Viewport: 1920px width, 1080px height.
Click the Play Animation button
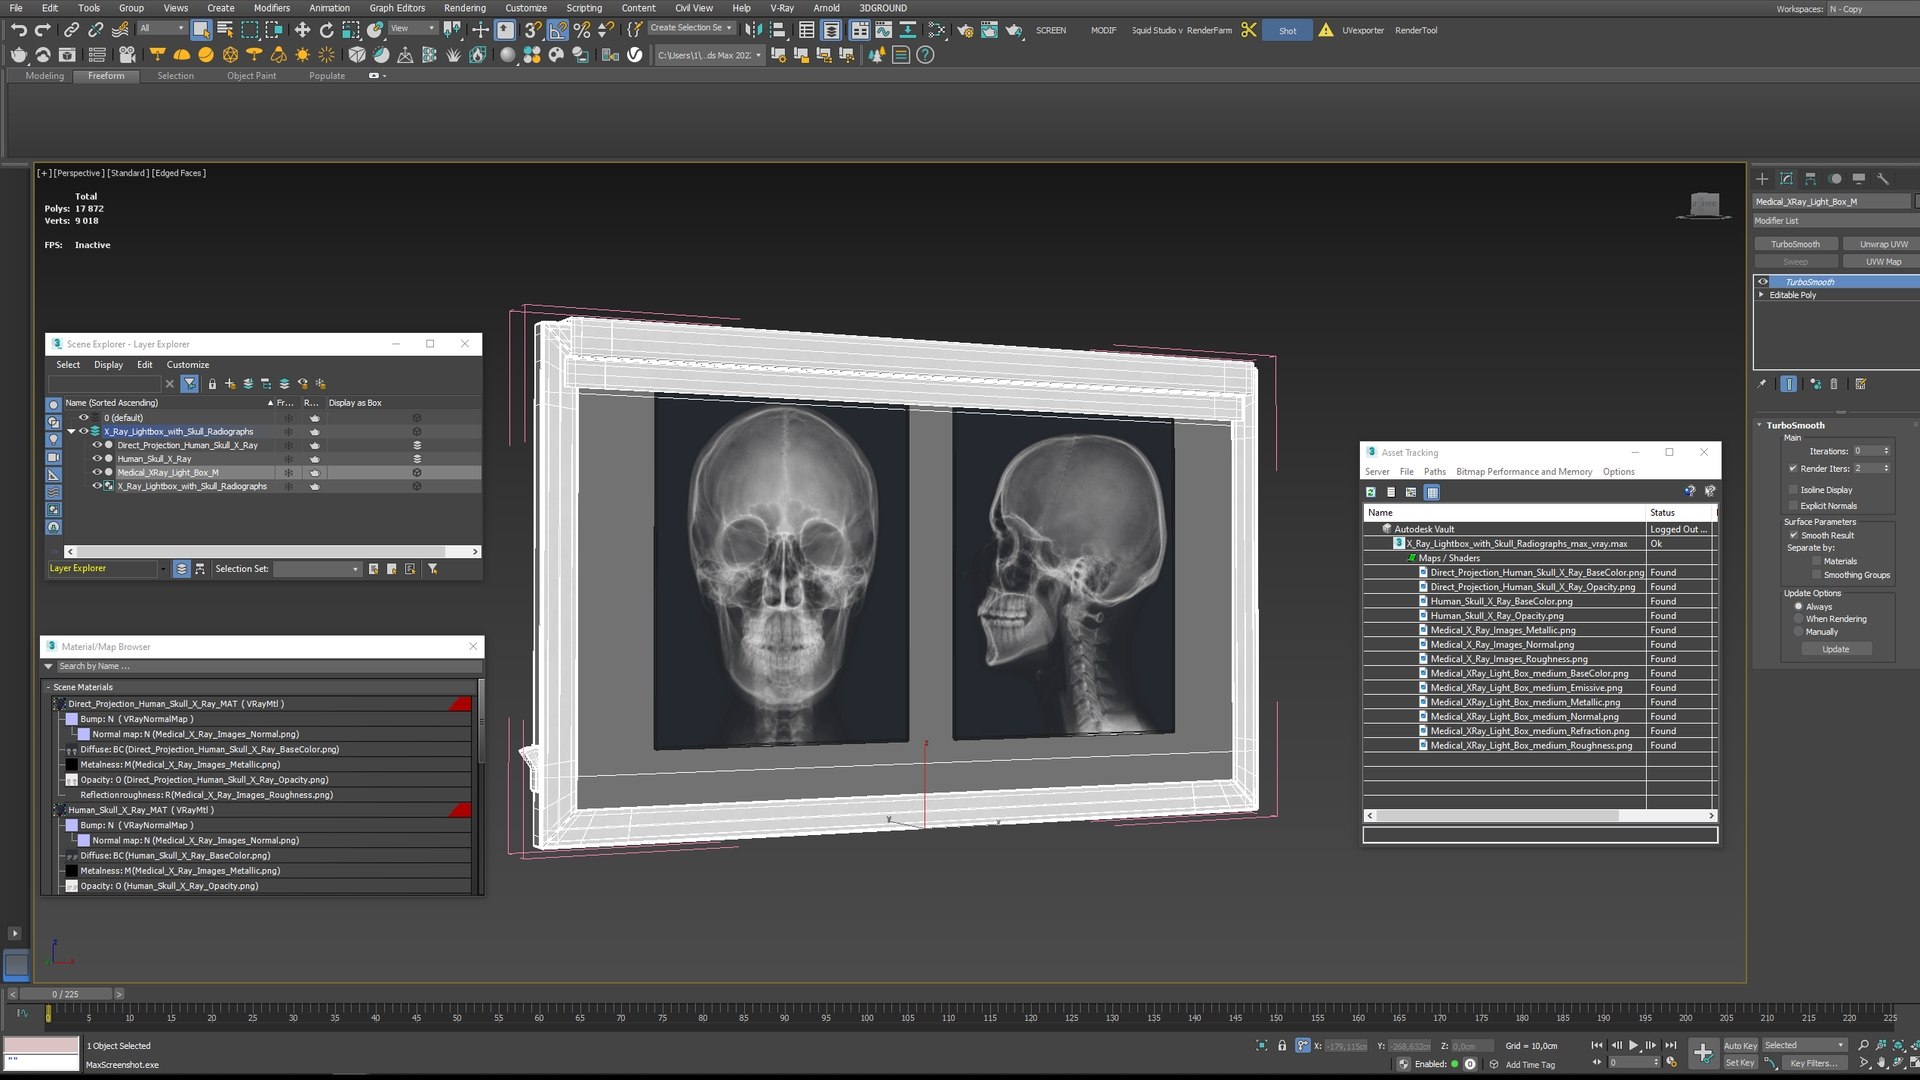coord(1633,1045)
